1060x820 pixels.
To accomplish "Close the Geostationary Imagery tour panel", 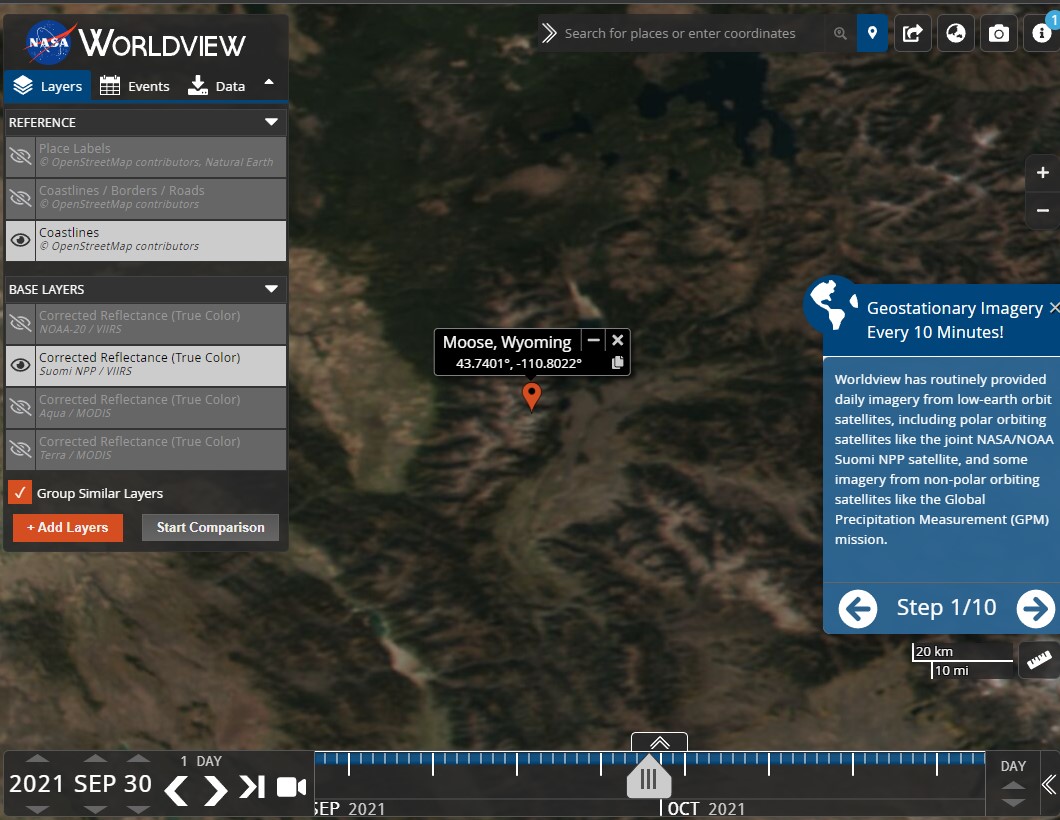I will (x=1054, y=308).
